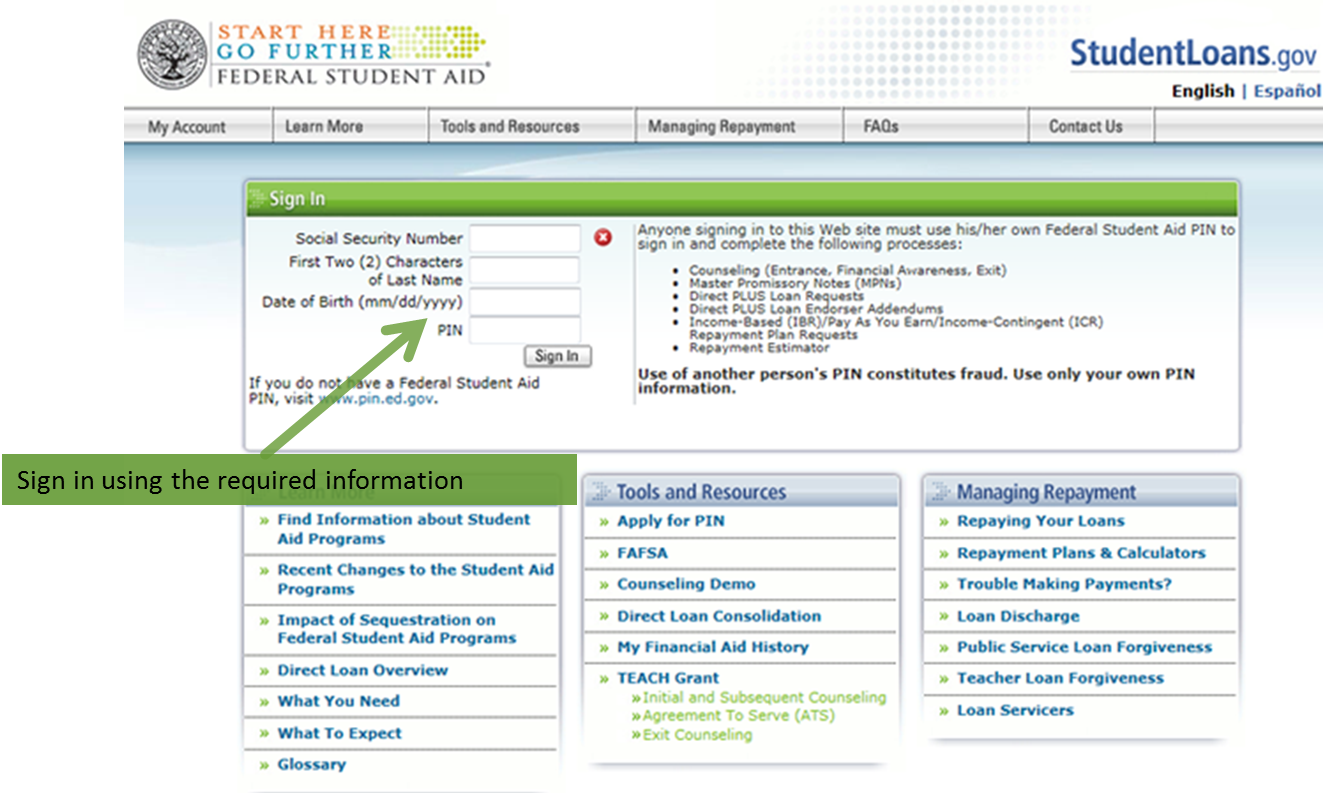
Task: Open the Tools and Resources menu tab
Action: coord(510,126)
